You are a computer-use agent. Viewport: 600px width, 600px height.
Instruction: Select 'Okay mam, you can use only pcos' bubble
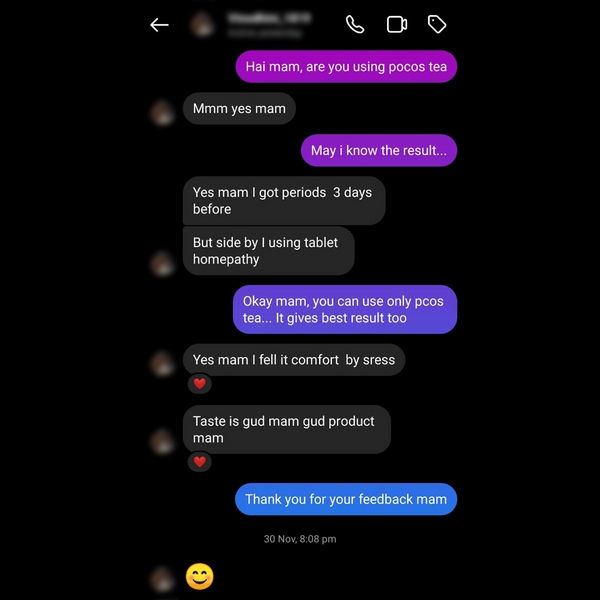tap(345, 309)
